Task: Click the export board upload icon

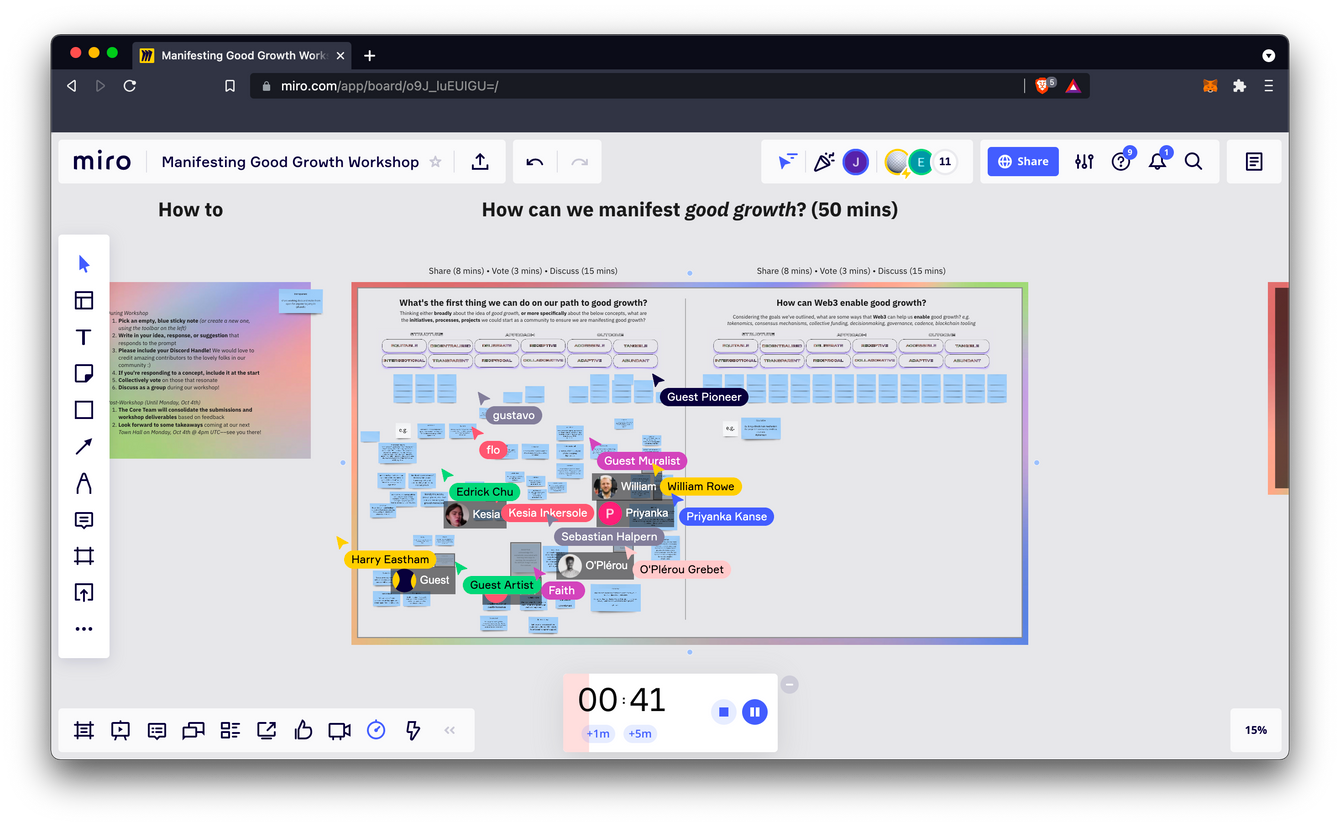Action: point(480,162)
